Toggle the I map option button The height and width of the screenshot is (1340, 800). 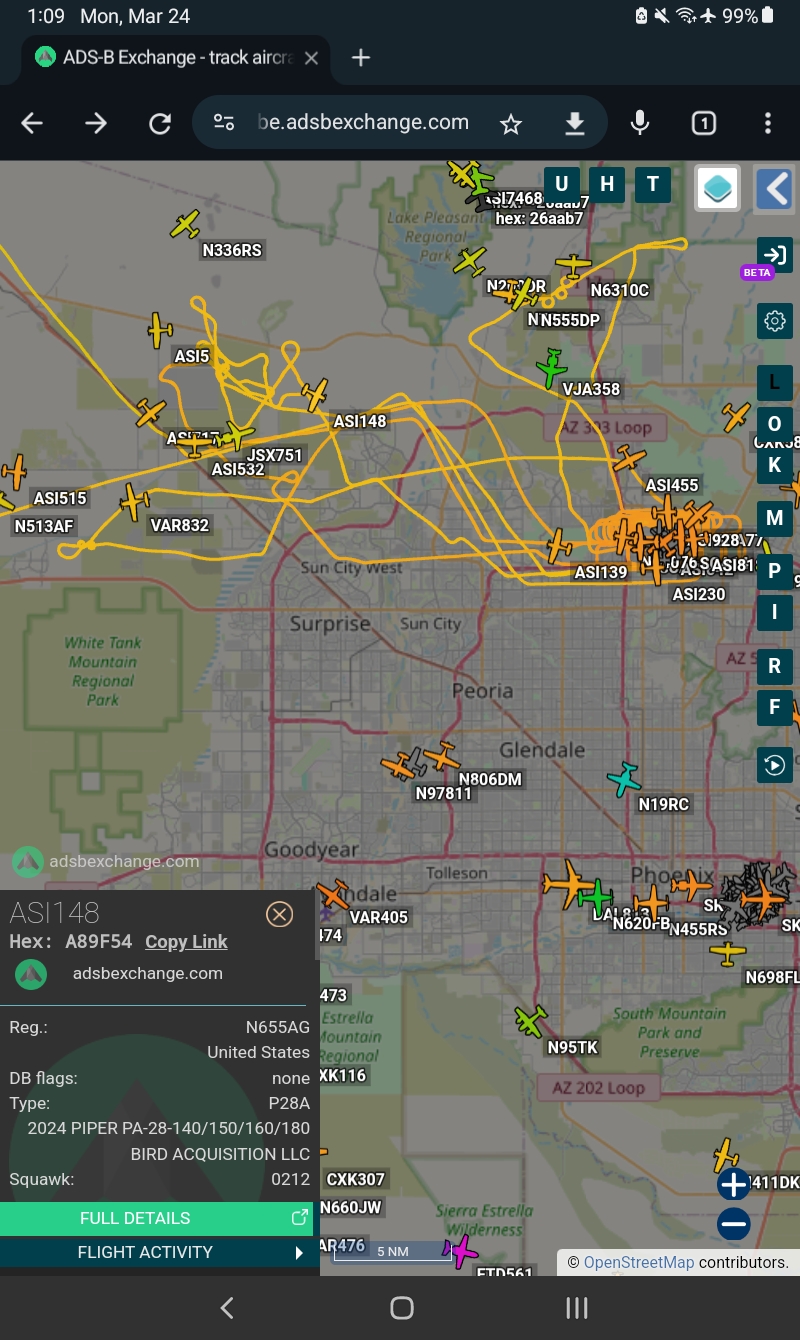pyautogui.click(x=774, y=613)
